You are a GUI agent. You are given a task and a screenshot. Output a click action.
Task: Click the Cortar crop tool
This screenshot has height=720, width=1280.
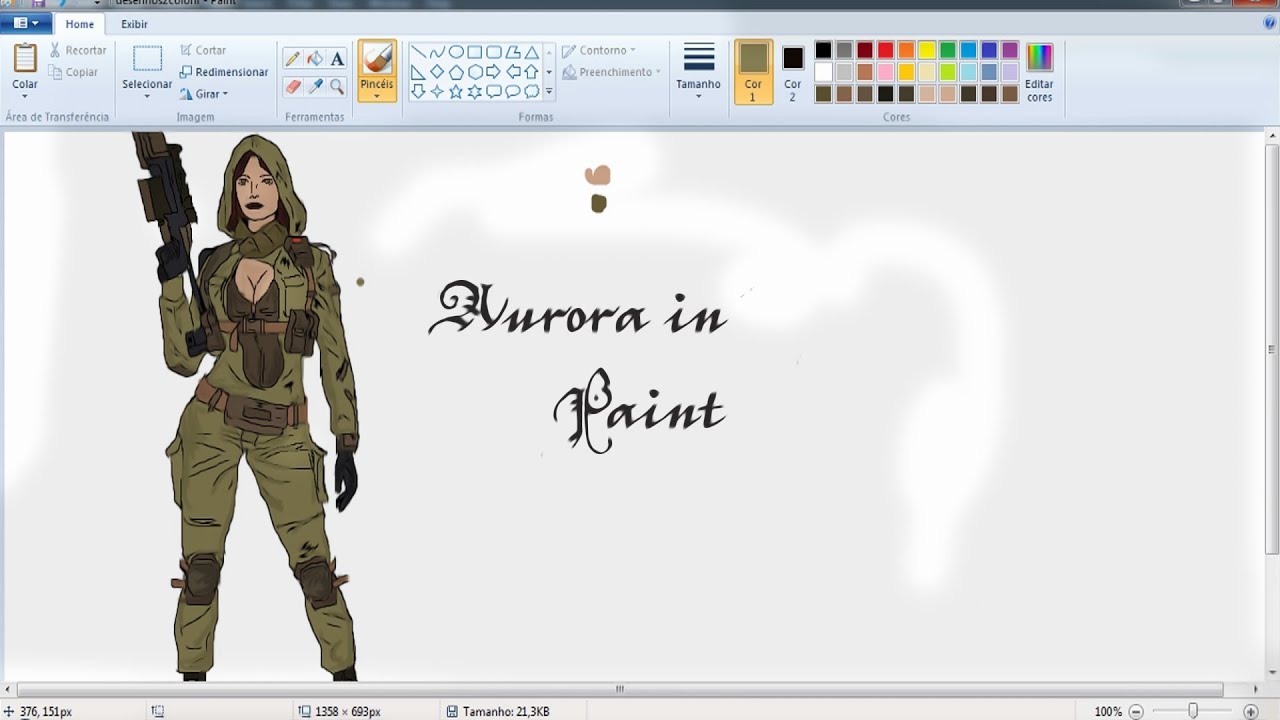click(x=203, y=50)
